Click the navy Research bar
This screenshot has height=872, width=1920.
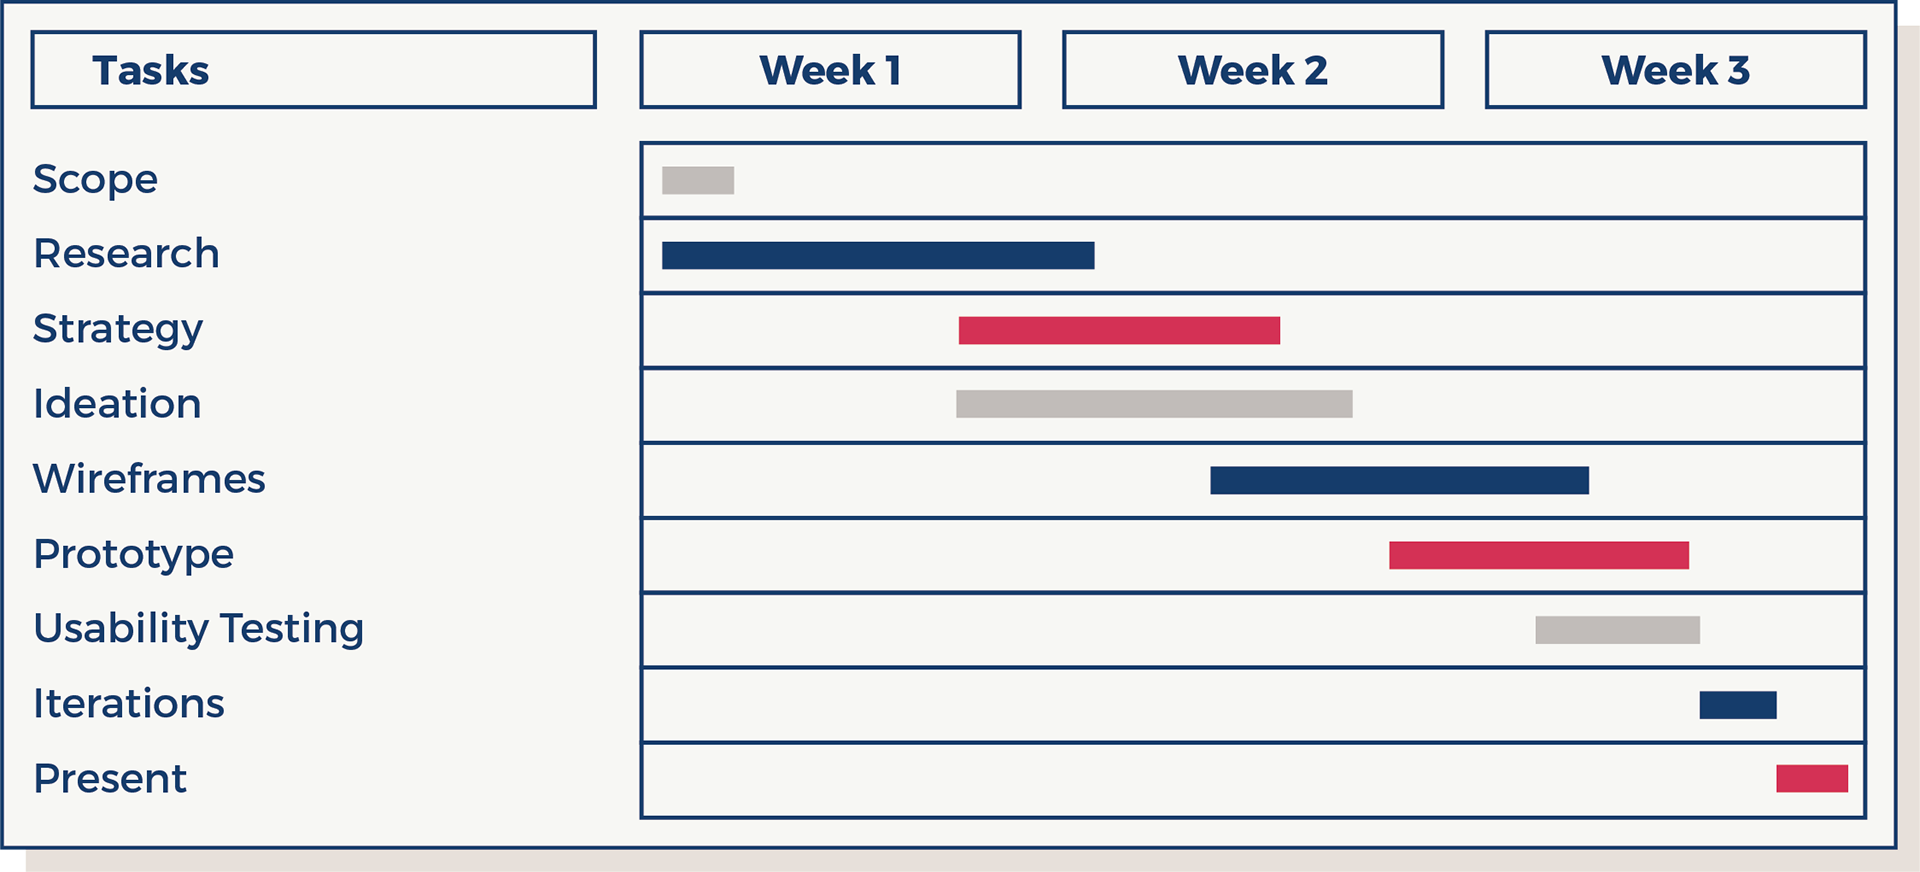[878, 255]
